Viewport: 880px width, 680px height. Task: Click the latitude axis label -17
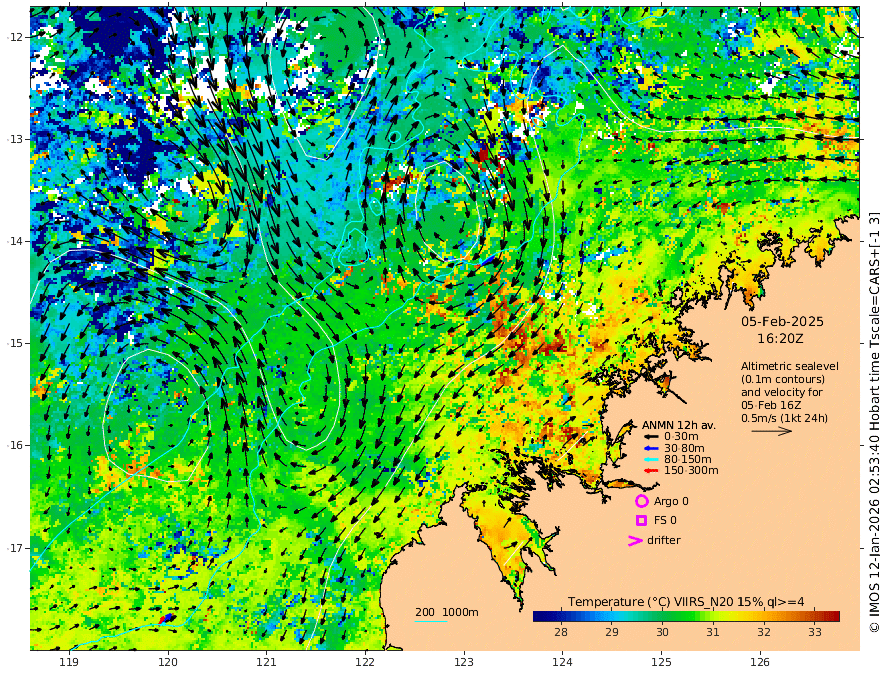pos(15,548)
